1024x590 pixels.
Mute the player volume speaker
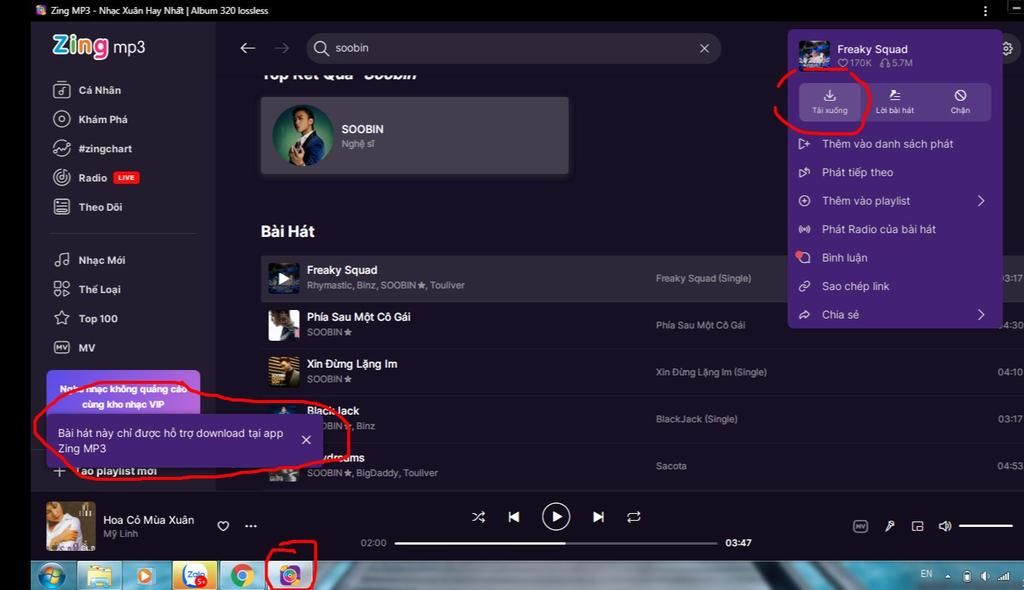tap(945, 526)
